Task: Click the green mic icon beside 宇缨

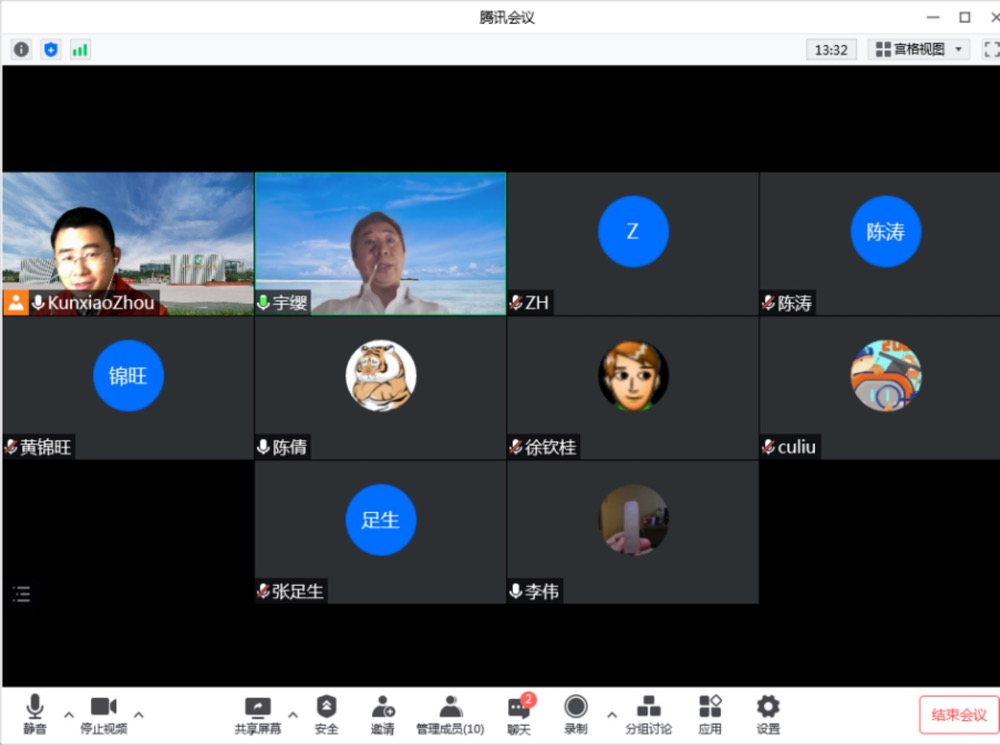Action: (x=263, y=303)
